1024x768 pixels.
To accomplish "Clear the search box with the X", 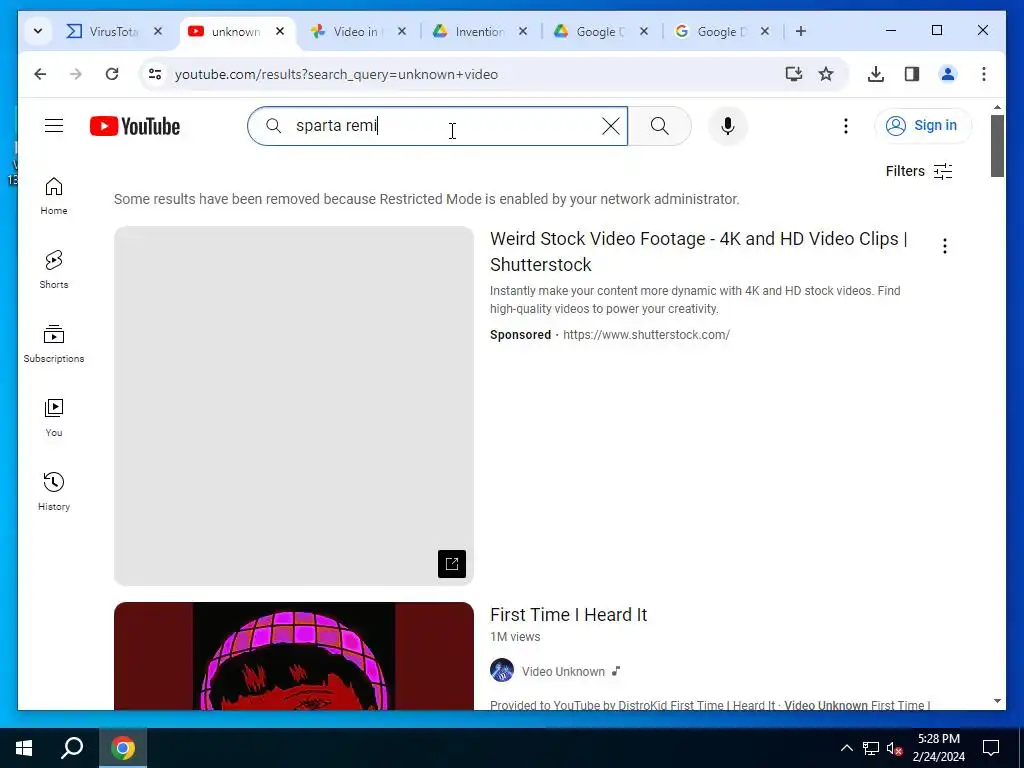I will coord(611,126).
